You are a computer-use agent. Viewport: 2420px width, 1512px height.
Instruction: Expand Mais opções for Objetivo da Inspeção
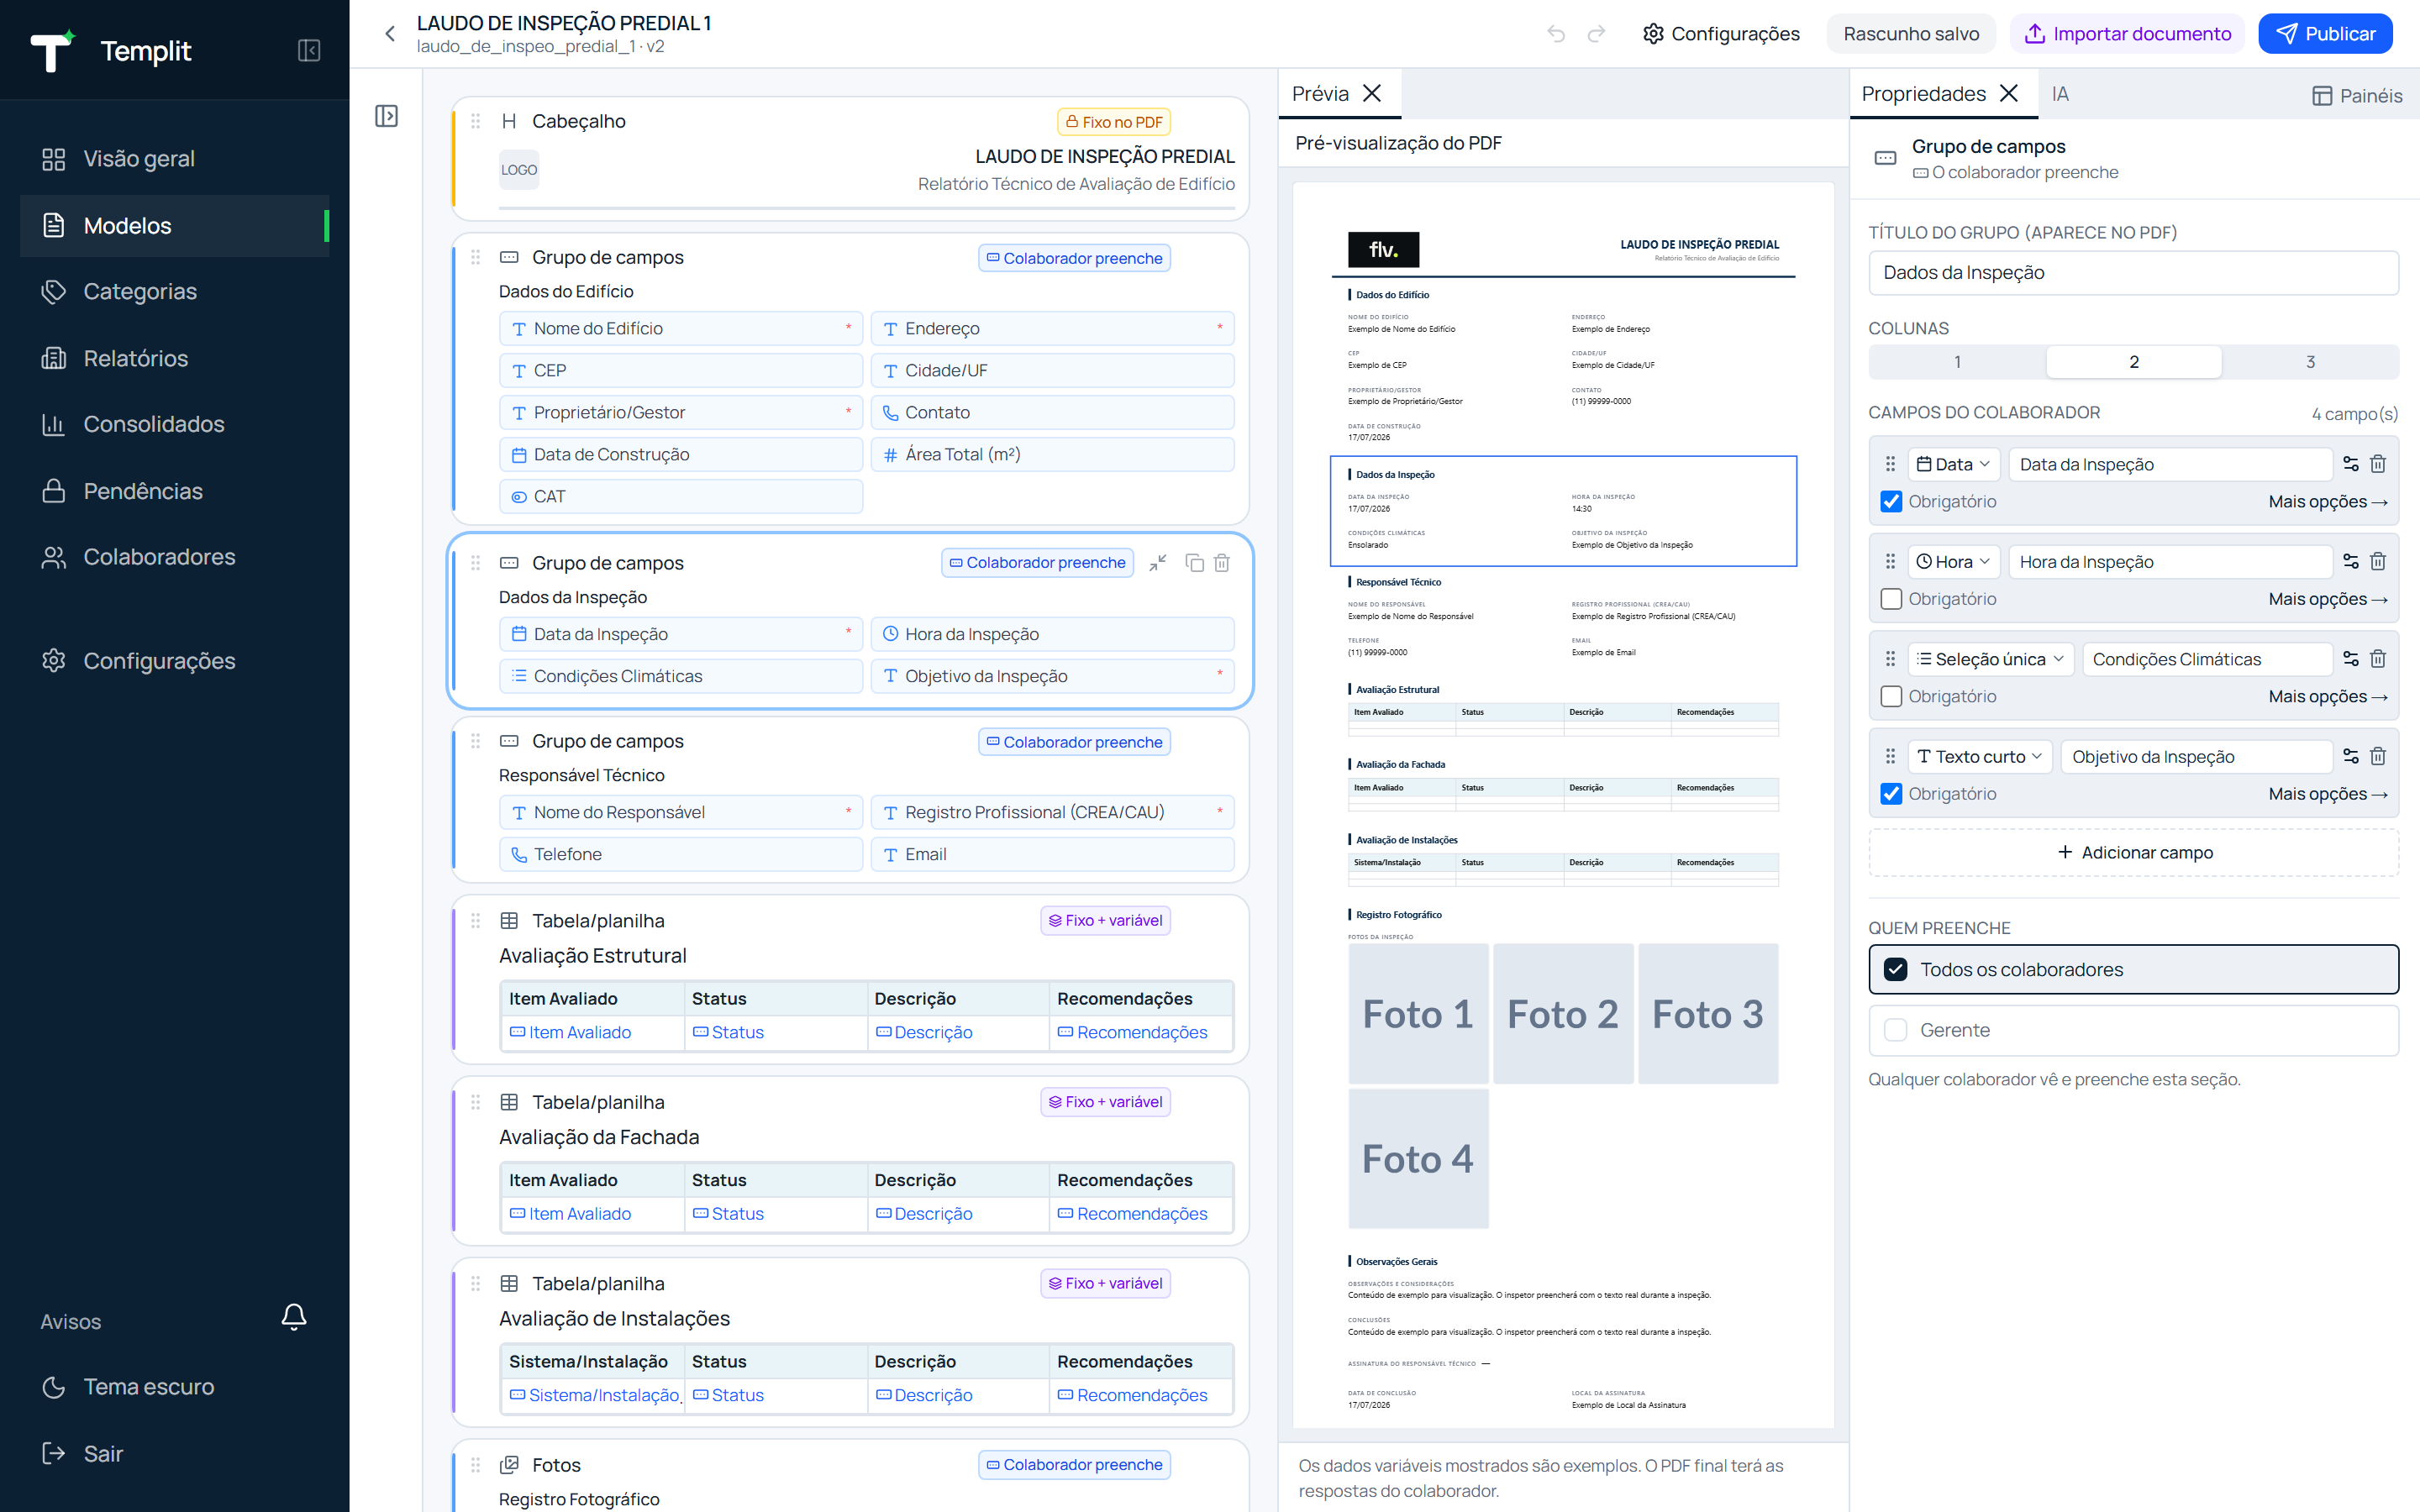(2328, 794)
